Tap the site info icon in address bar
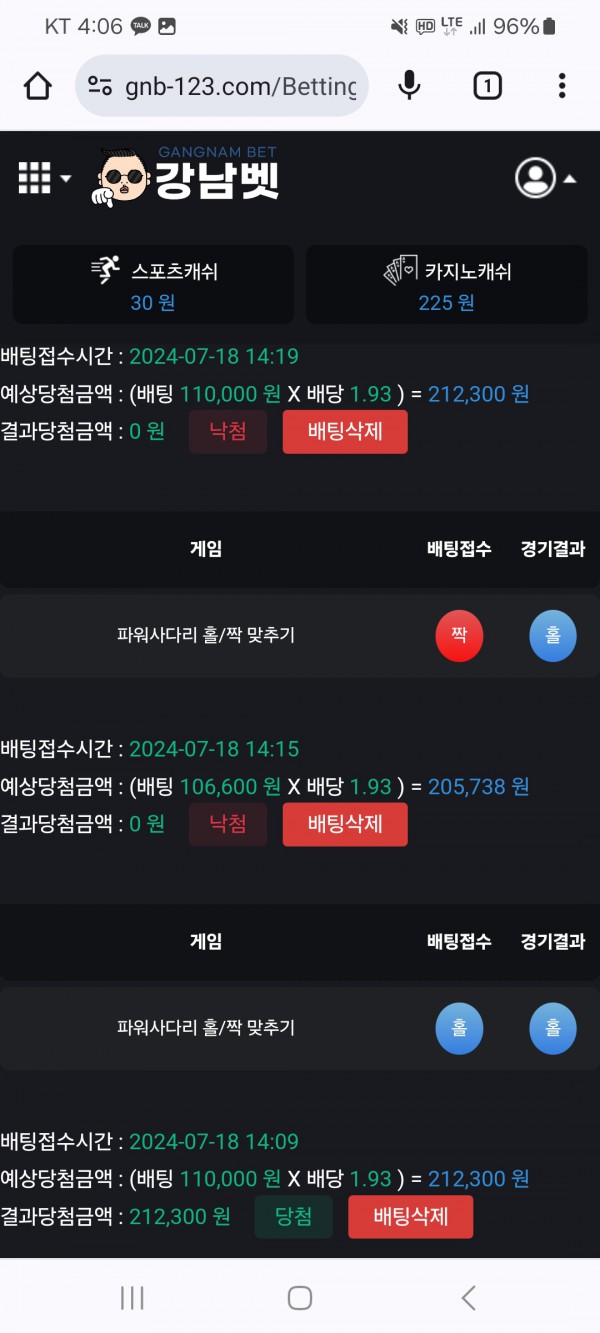Image resolution: width=600 pixels, height=1333 pixels. click(x=100, y=87)
